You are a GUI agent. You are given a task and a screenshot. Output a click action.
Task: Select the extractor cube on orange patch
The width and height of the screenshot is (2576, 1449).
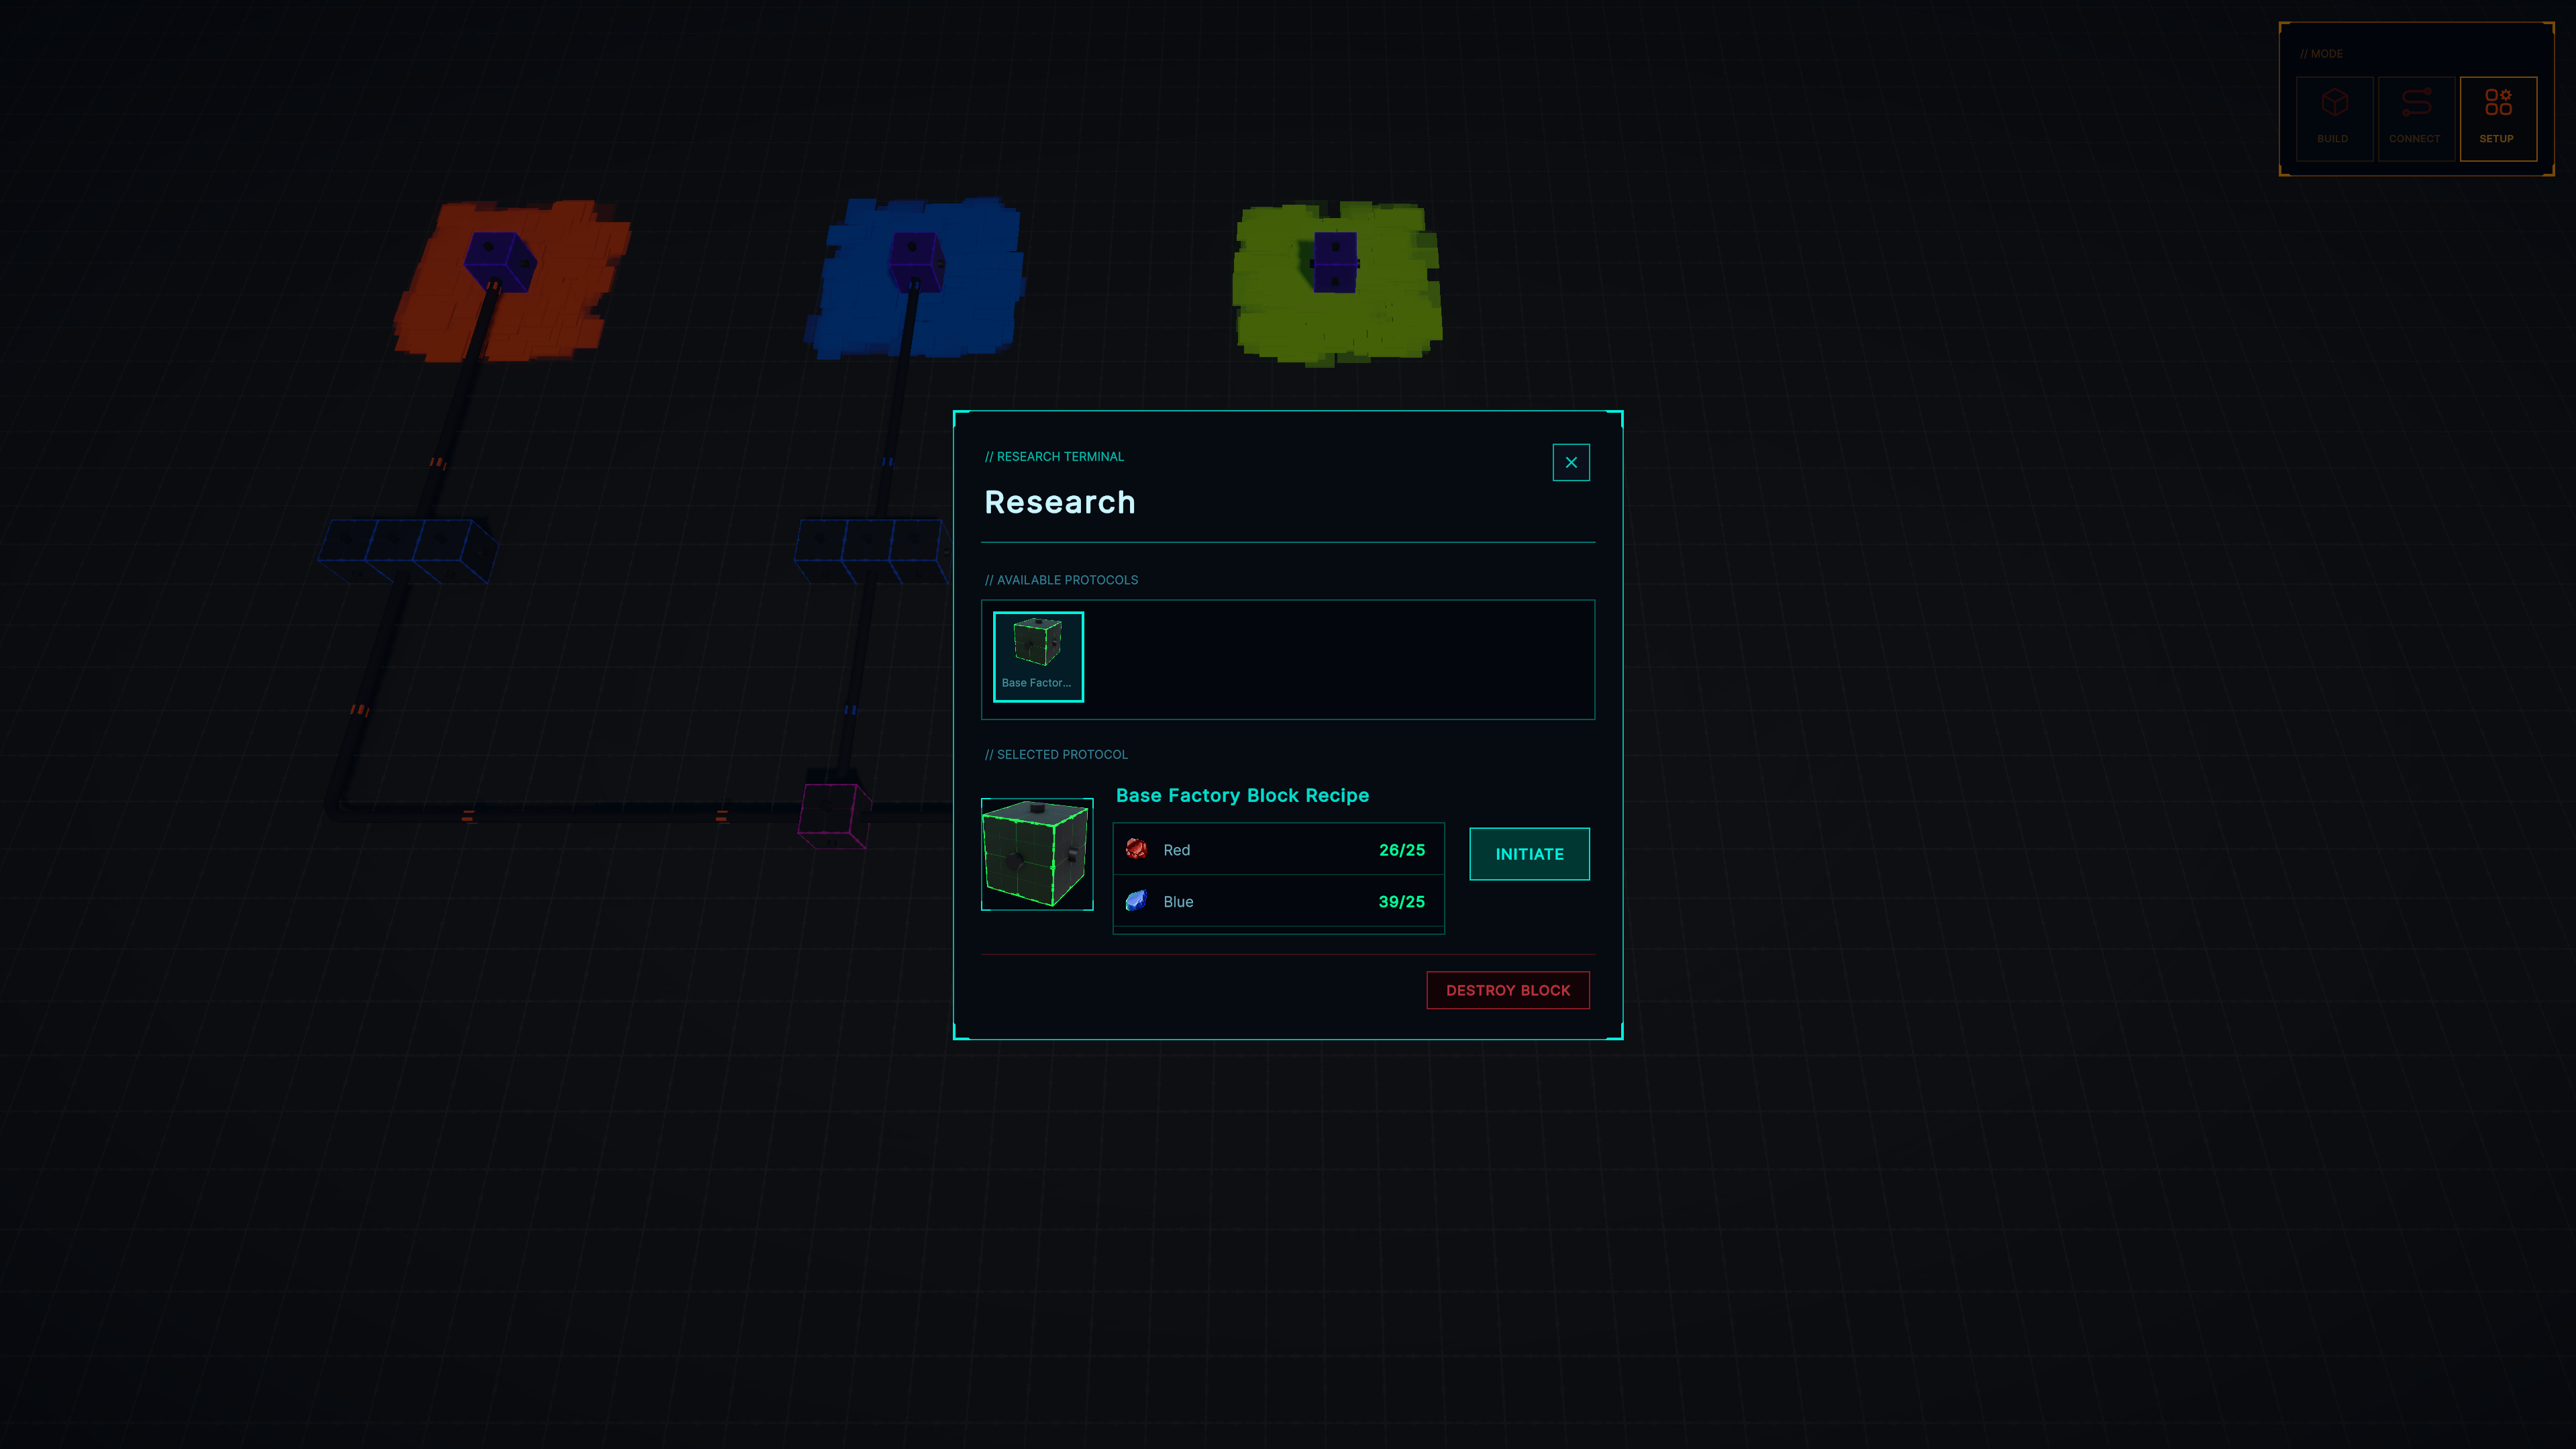tap(500, 260)
